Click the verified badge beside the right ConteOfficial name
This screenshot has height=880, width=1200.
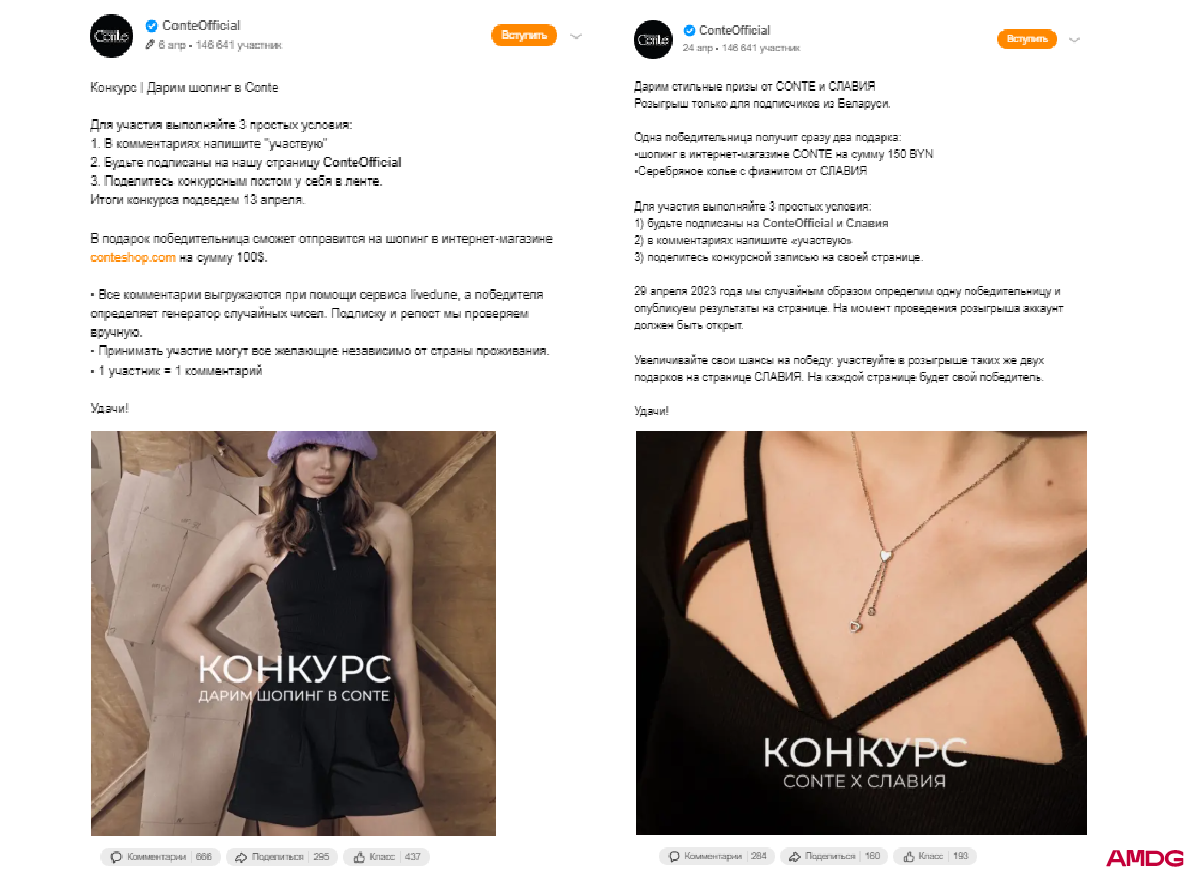click(689, 30)
